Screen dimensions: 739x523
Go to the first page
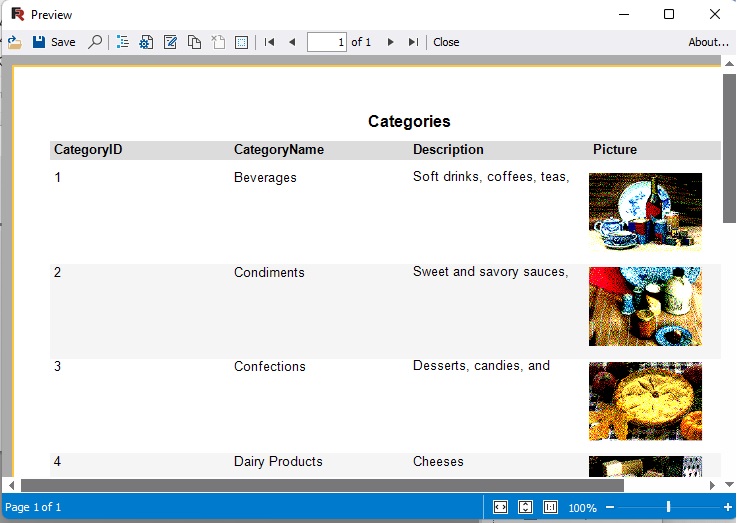point(269,42)
